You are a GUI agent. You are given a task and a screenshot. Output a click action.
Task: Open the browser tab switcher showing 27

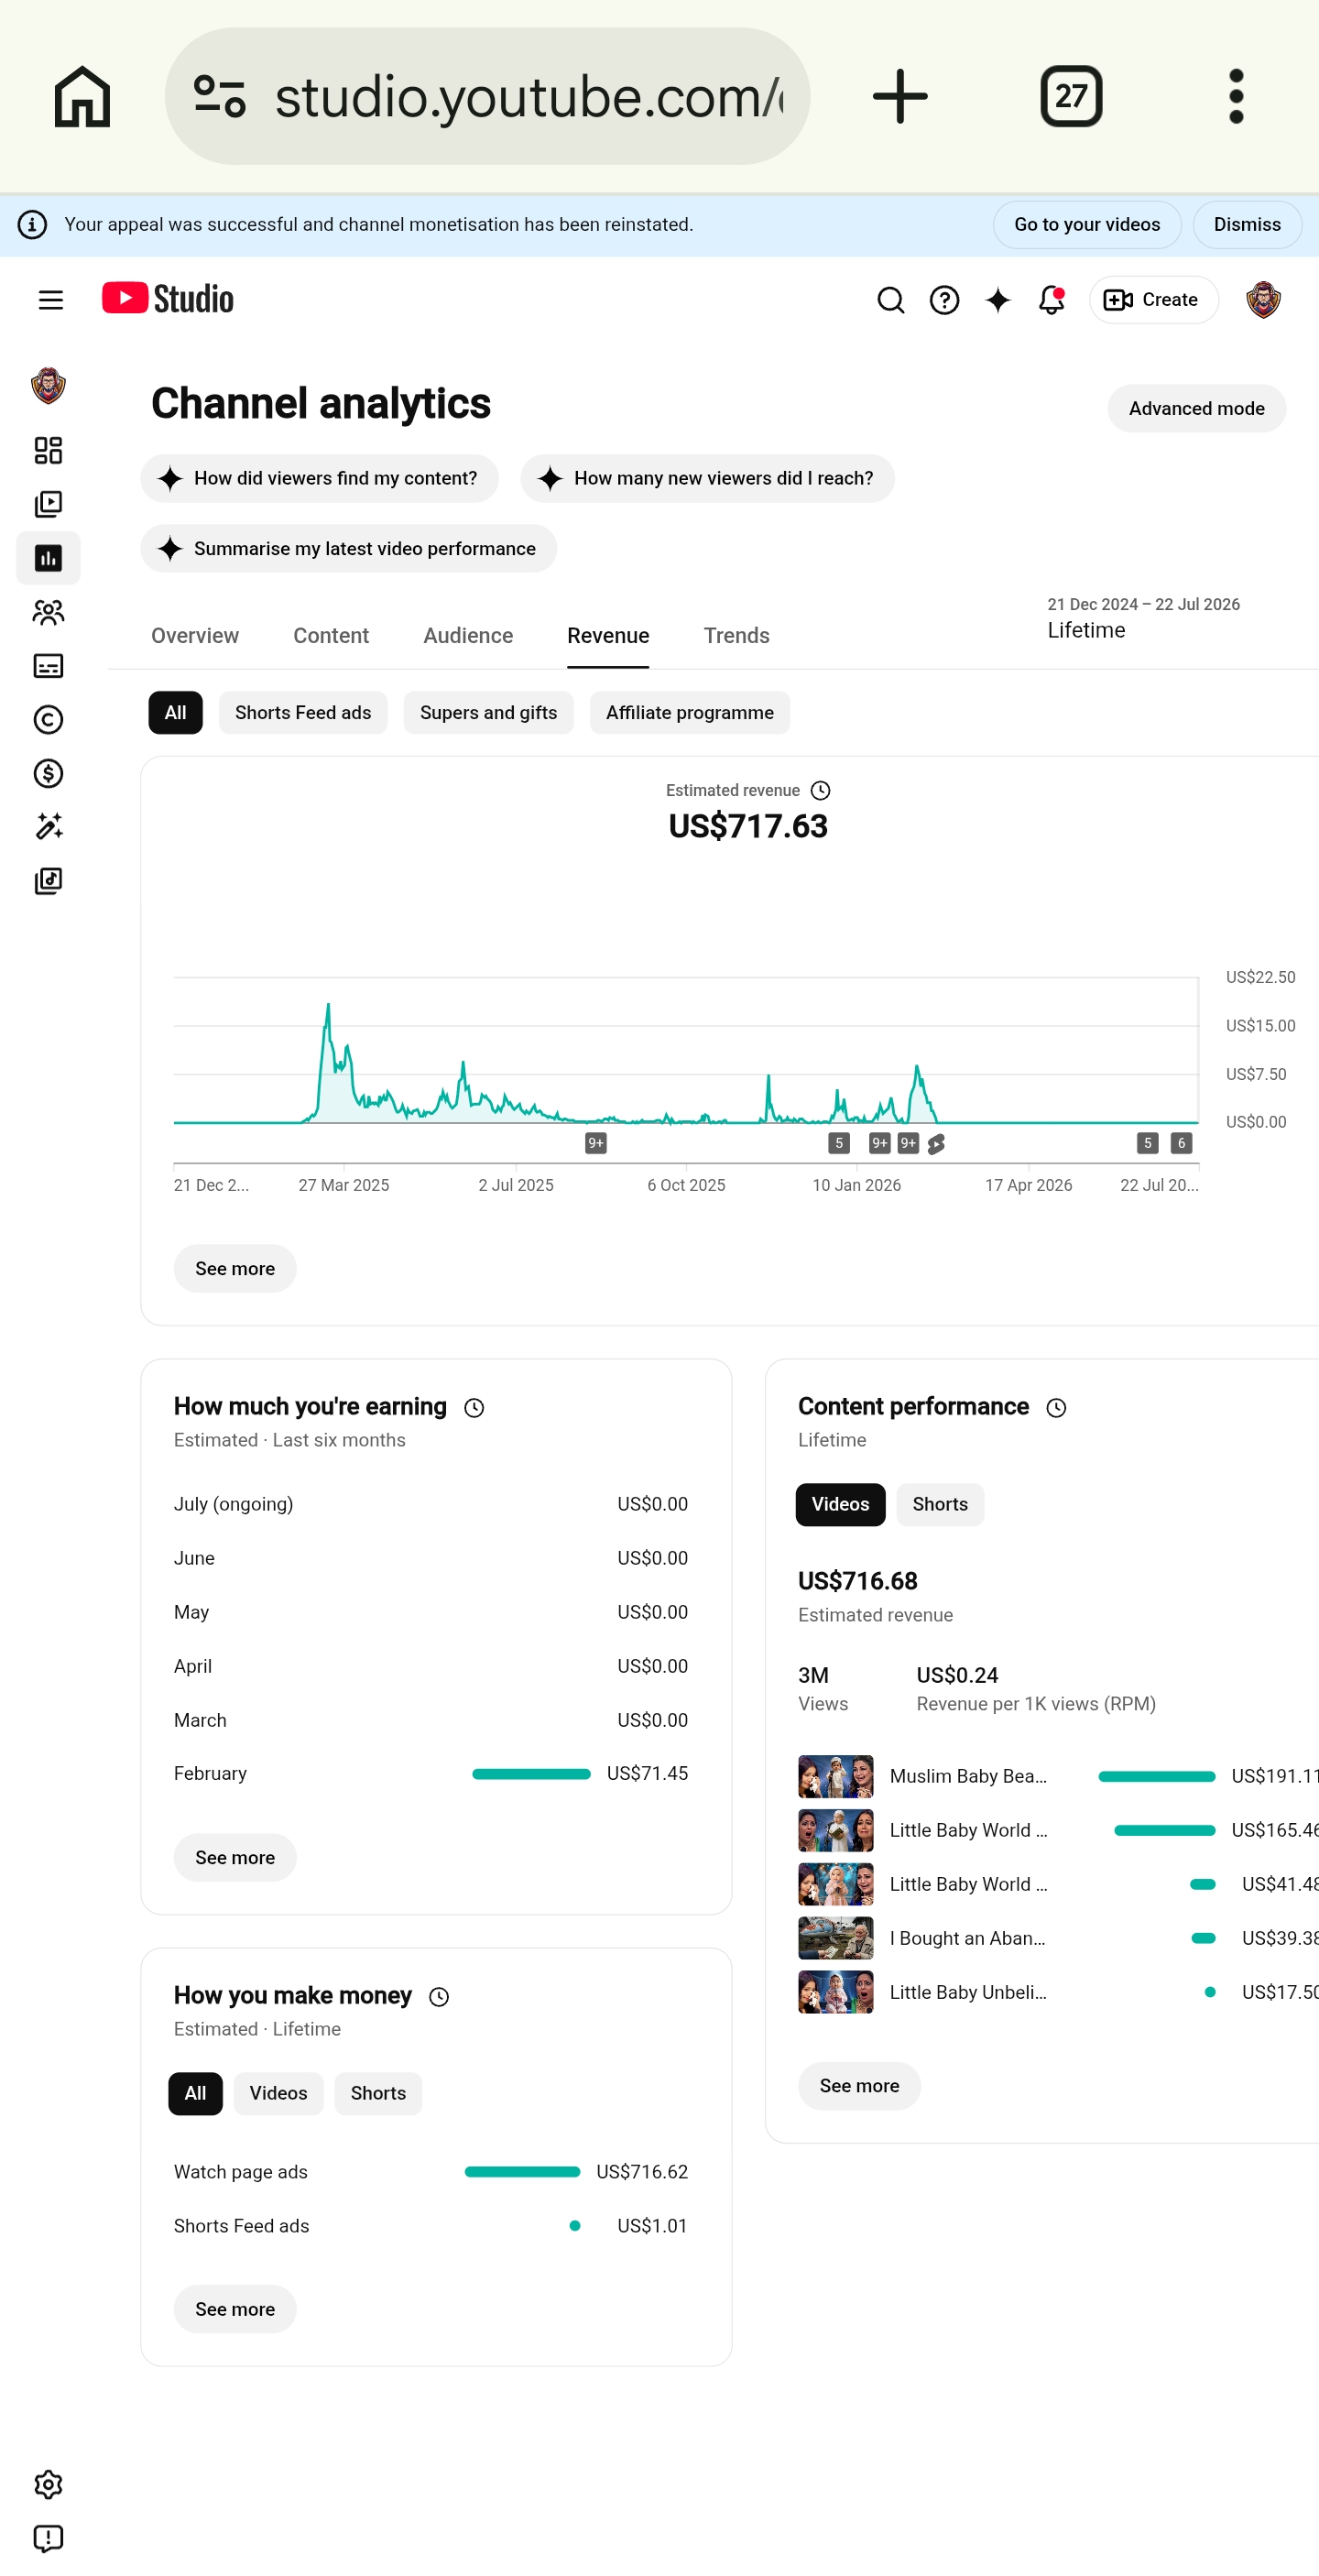pyautogui.click(x=1071, y=96)
